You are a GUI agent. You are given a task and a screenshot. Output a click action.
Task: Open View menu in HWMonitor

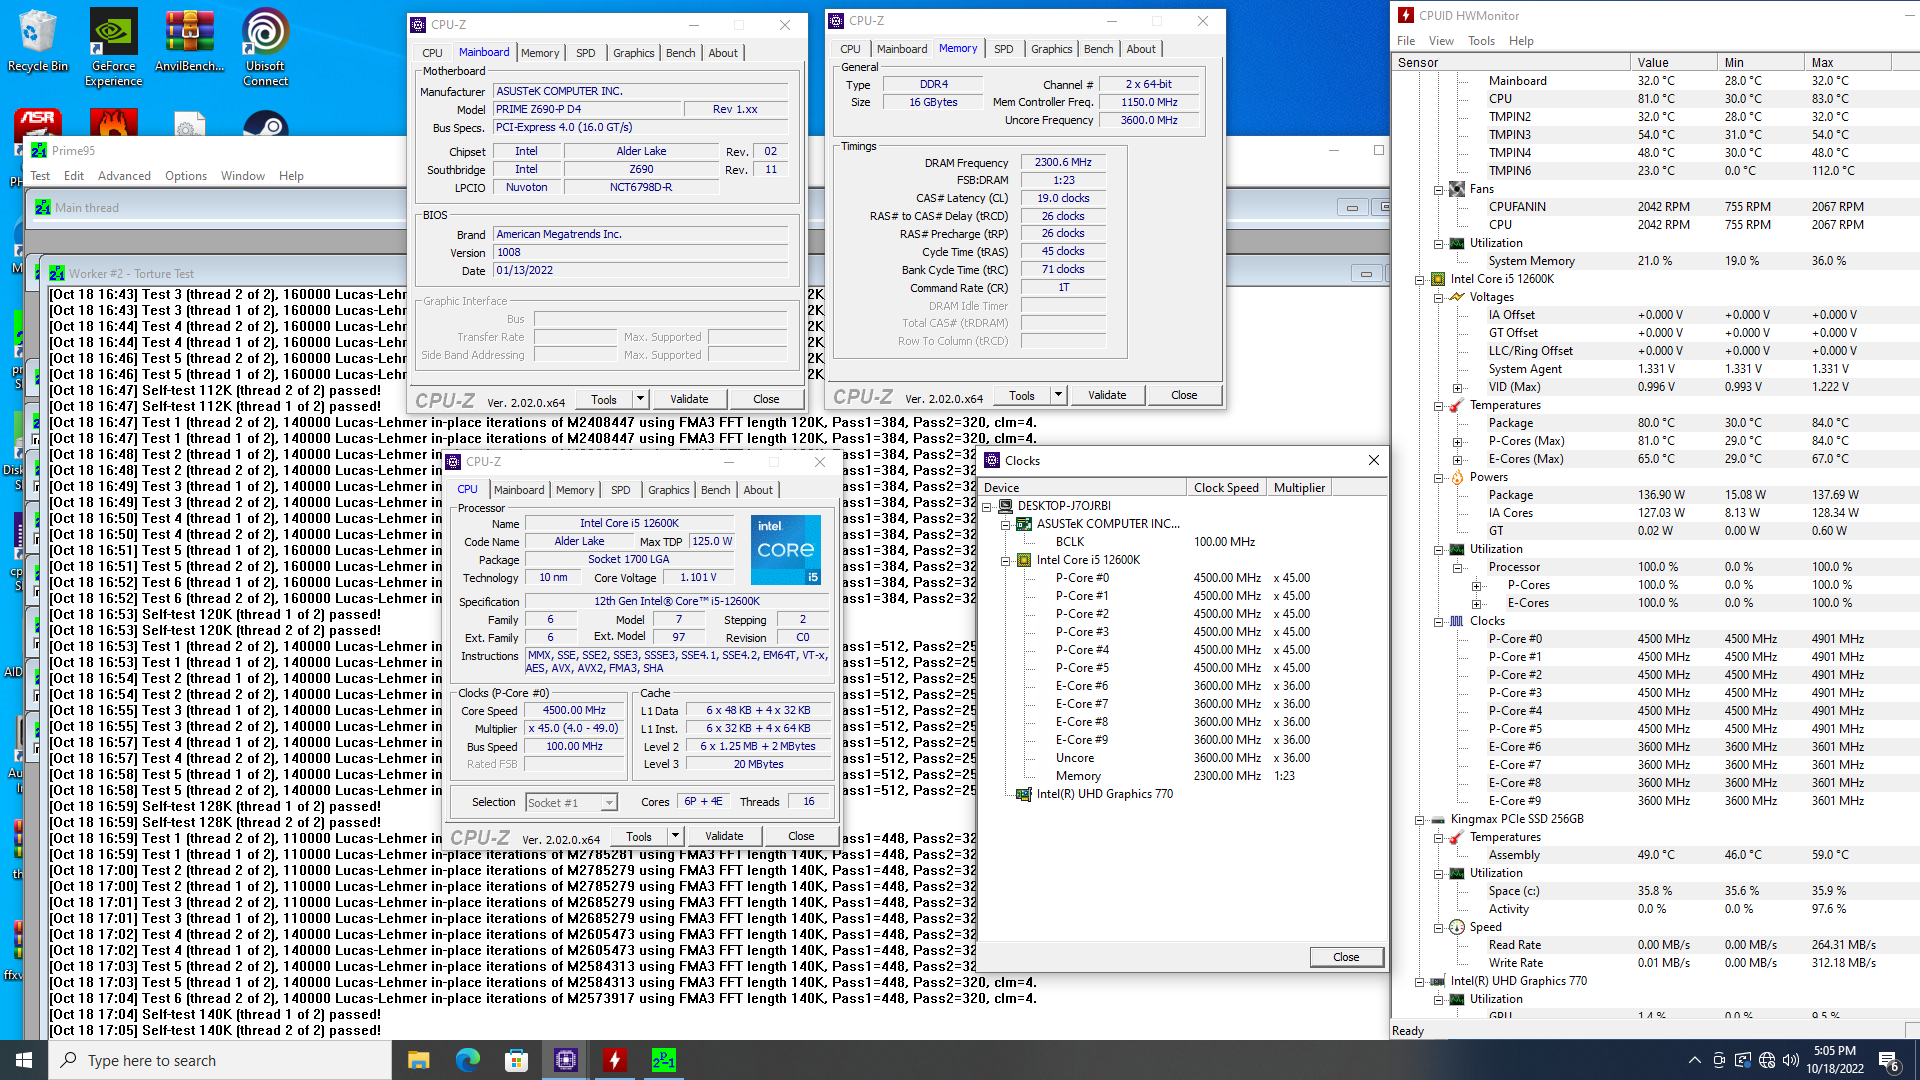[x=1441, y=41]
